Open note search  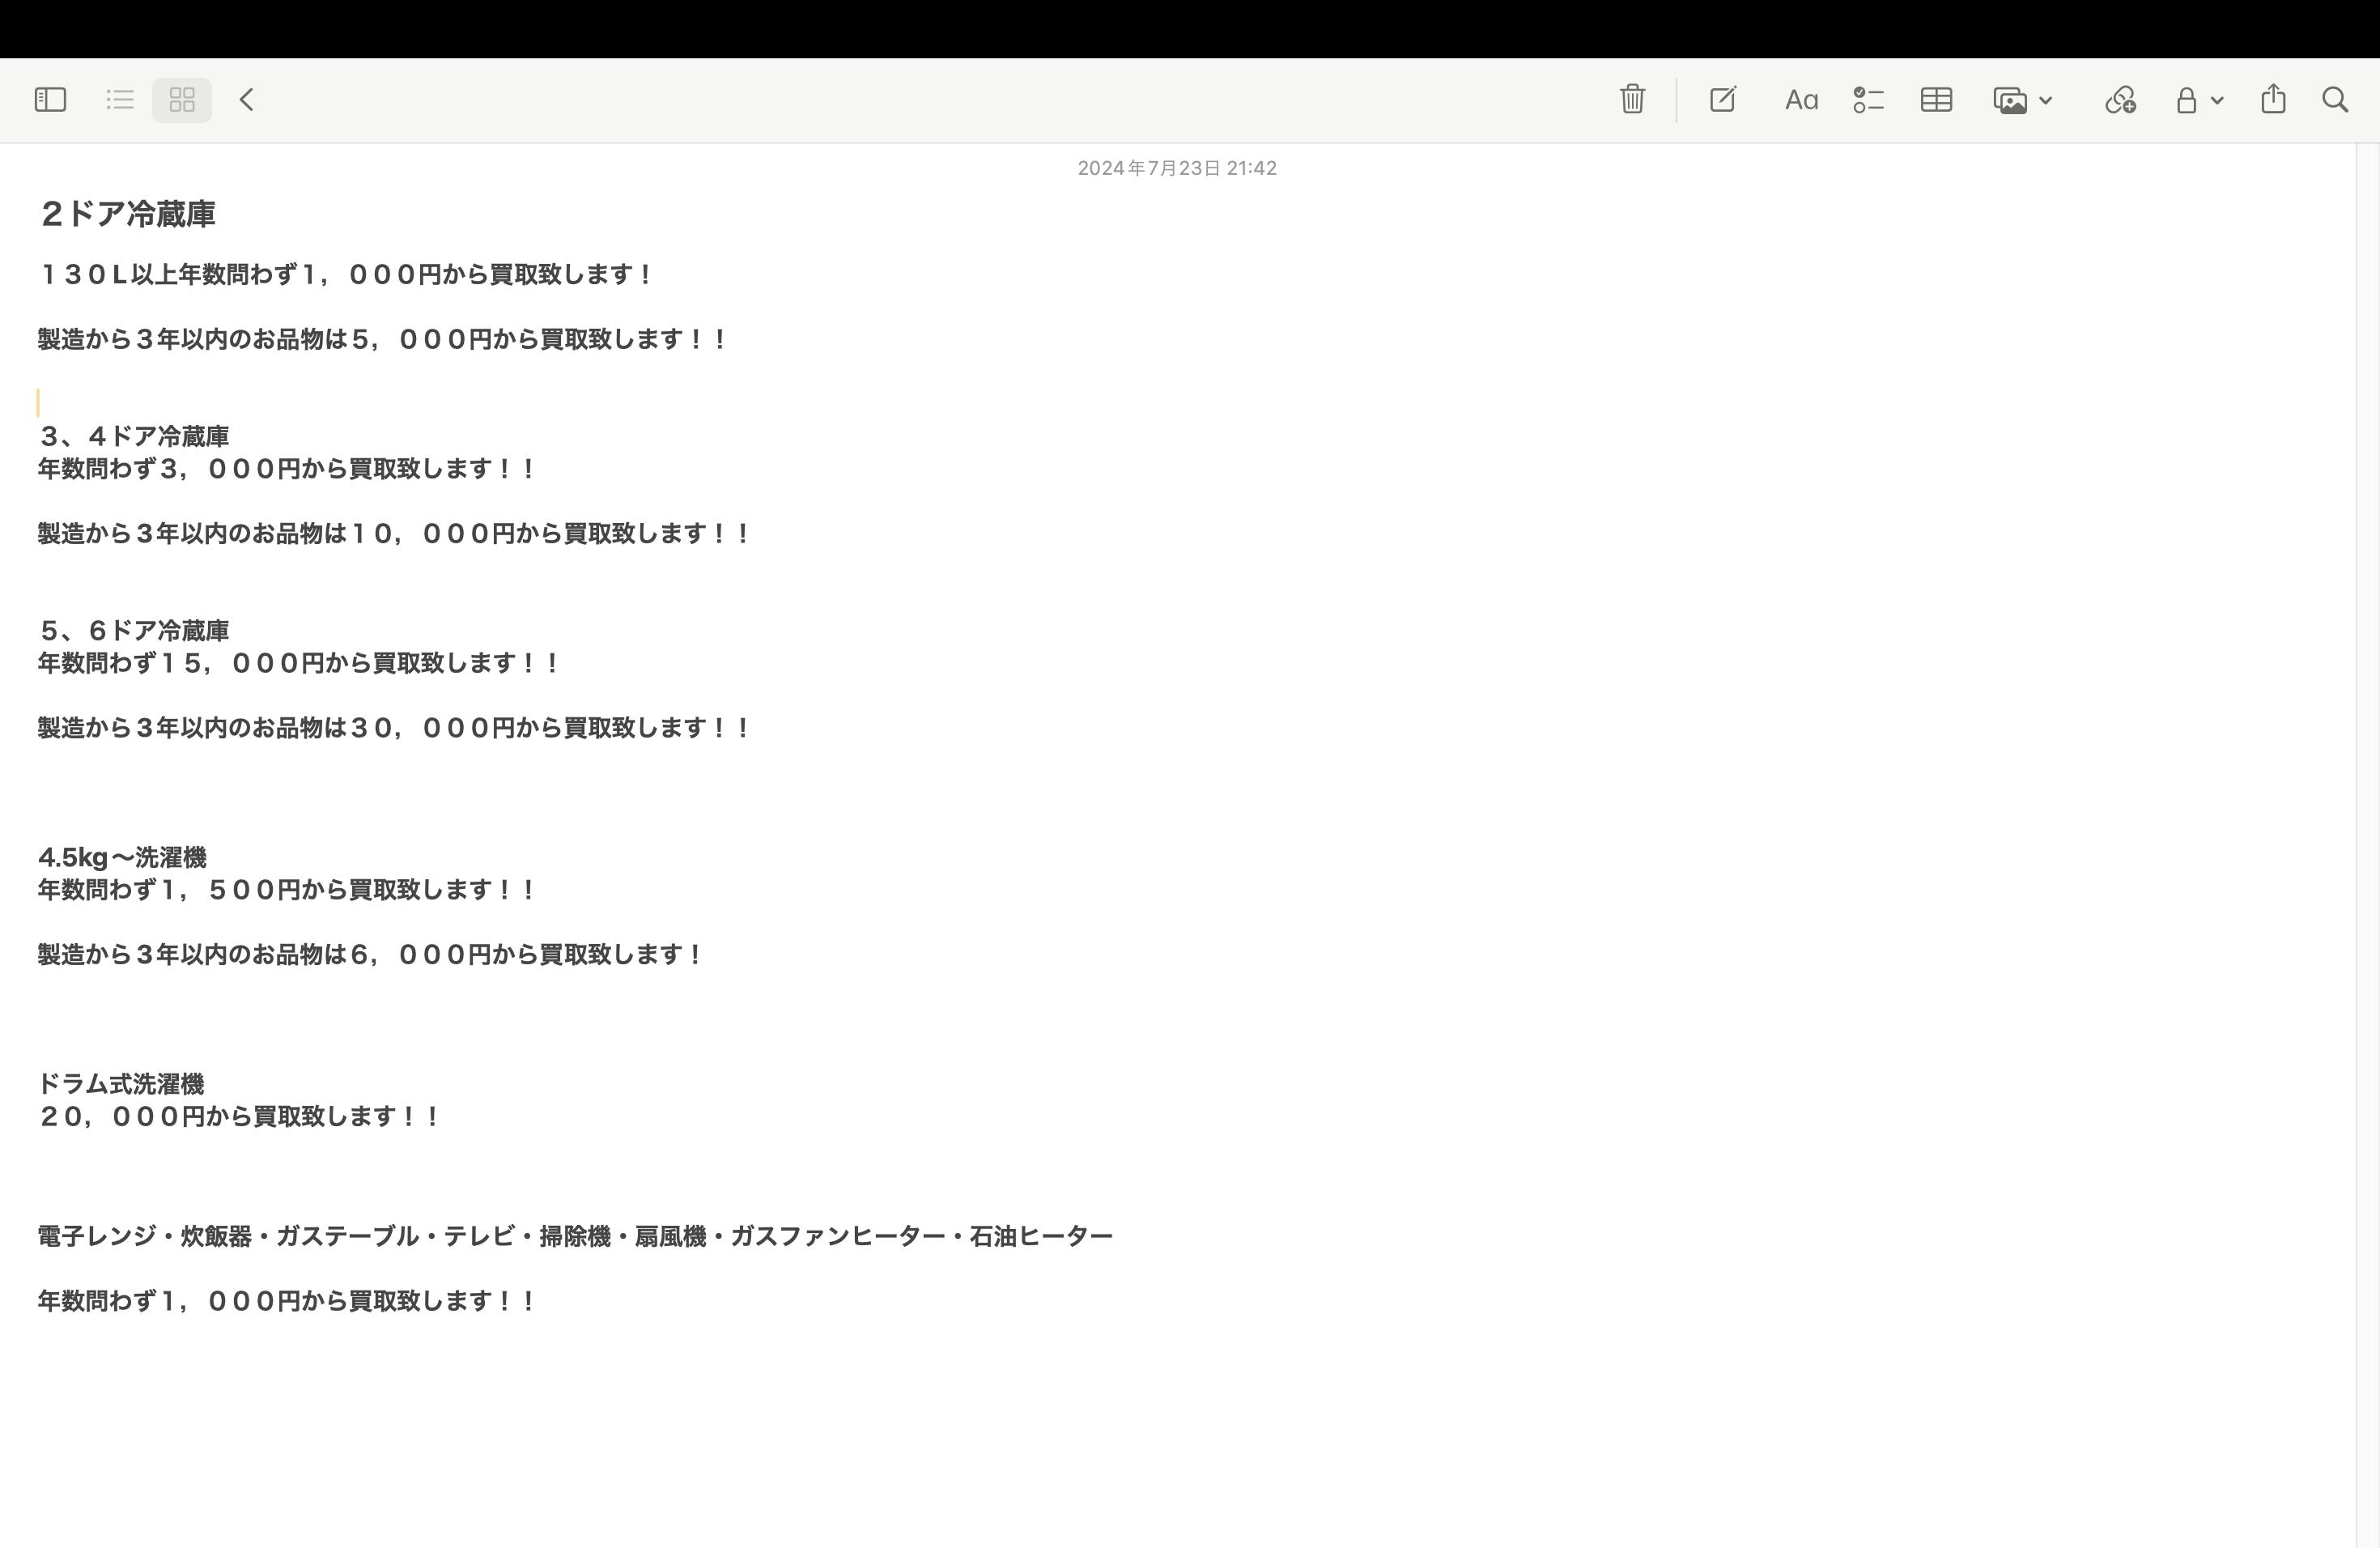(x=2335, y=100)
